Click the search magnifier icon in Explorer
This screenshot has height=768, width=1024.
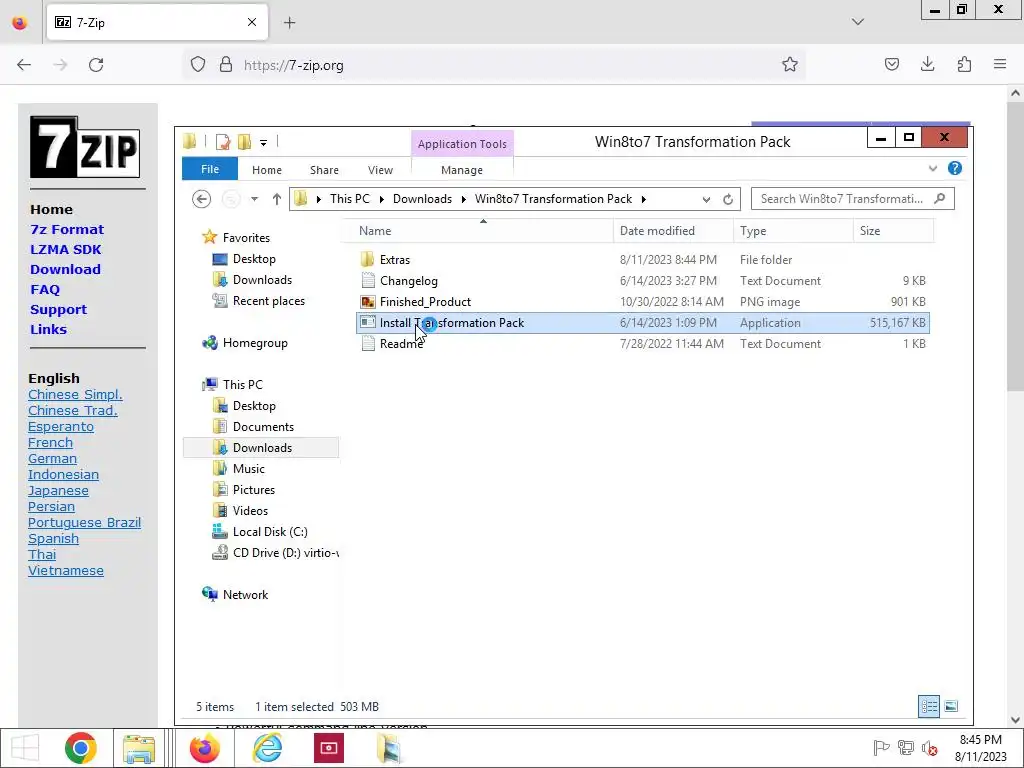pos(940,199)
